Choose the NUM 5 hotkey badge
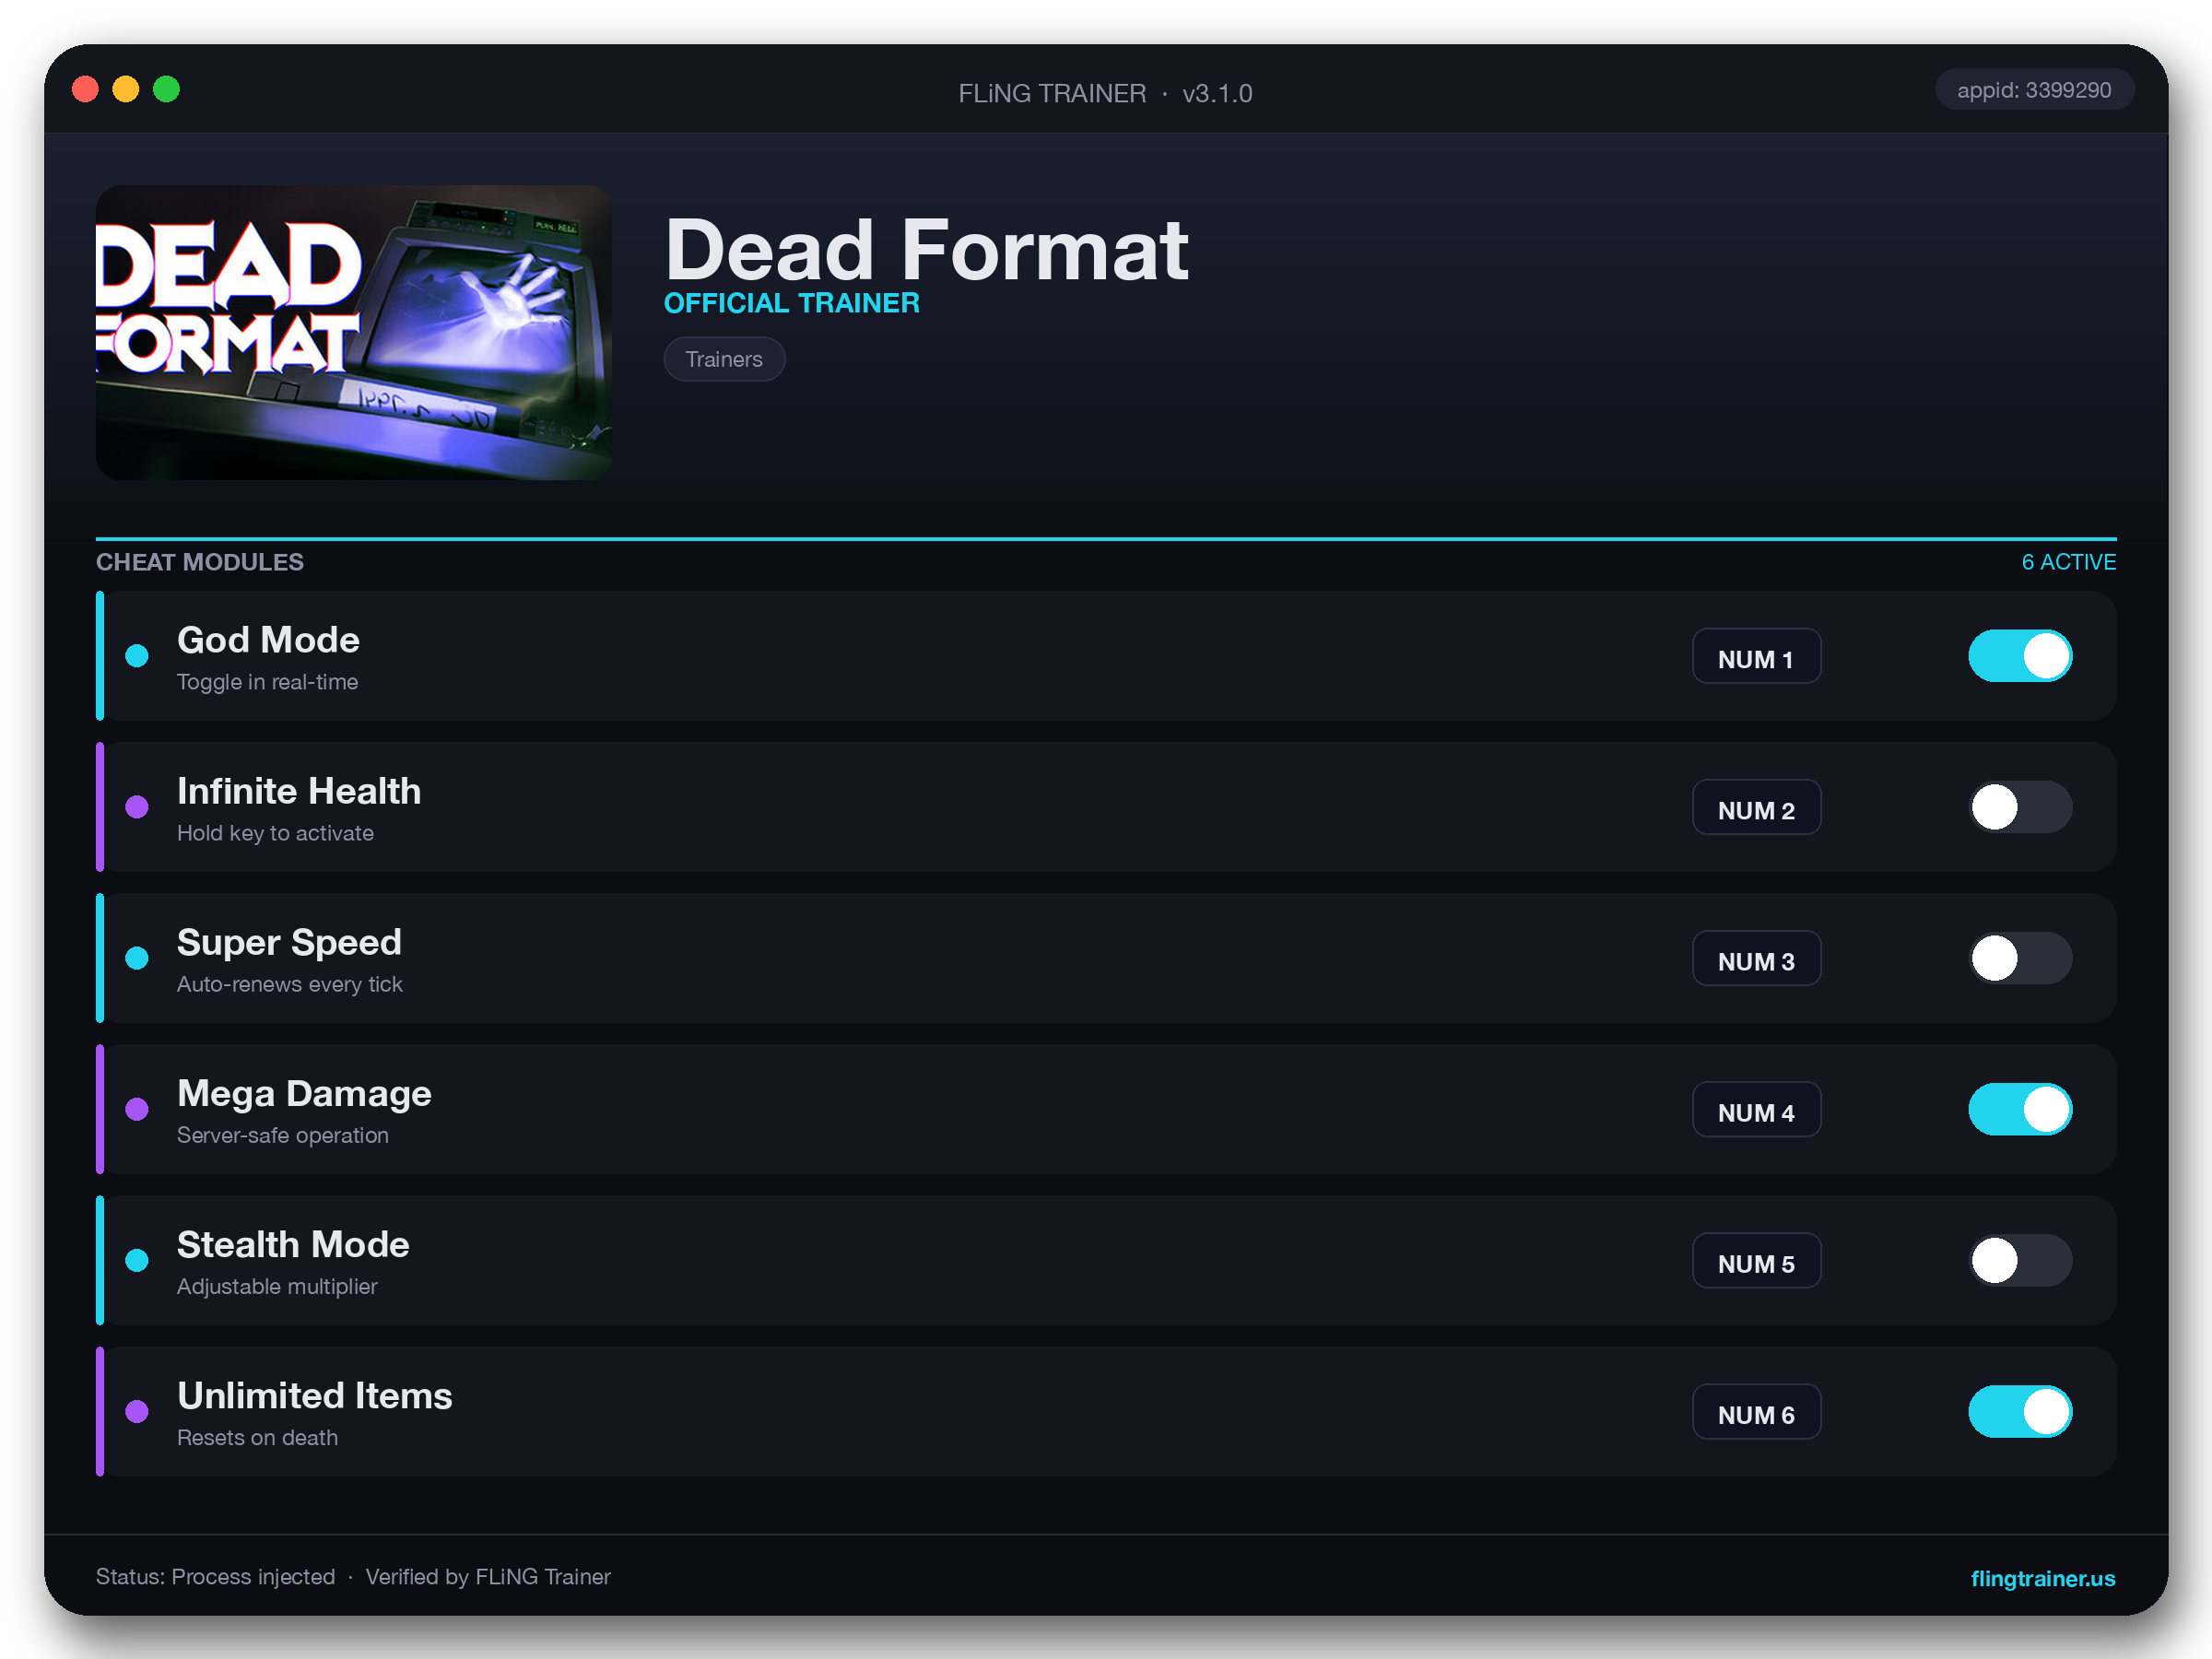Screen dimensions: 2212x1659 1756,1260
